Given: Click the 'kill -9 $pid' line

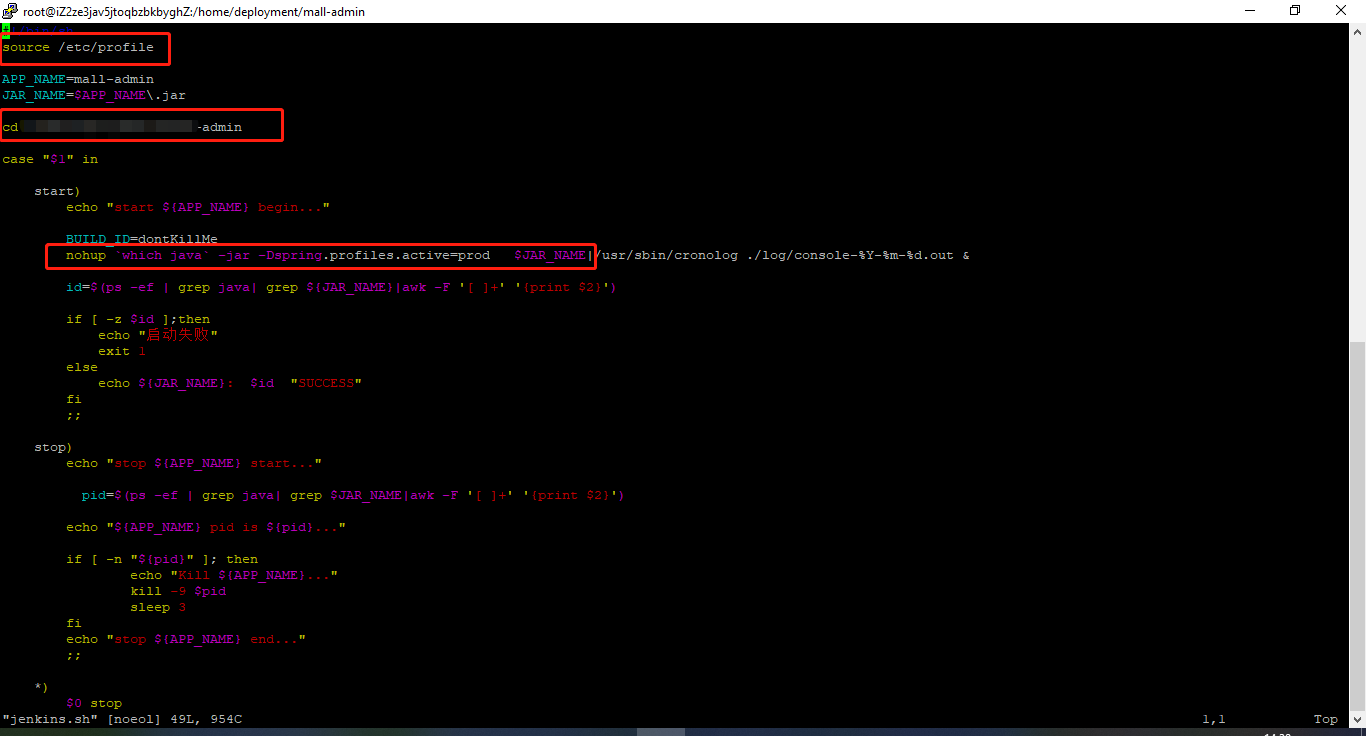Looking at the screenshot, I should pyautogui.click(x=178, y=591).
